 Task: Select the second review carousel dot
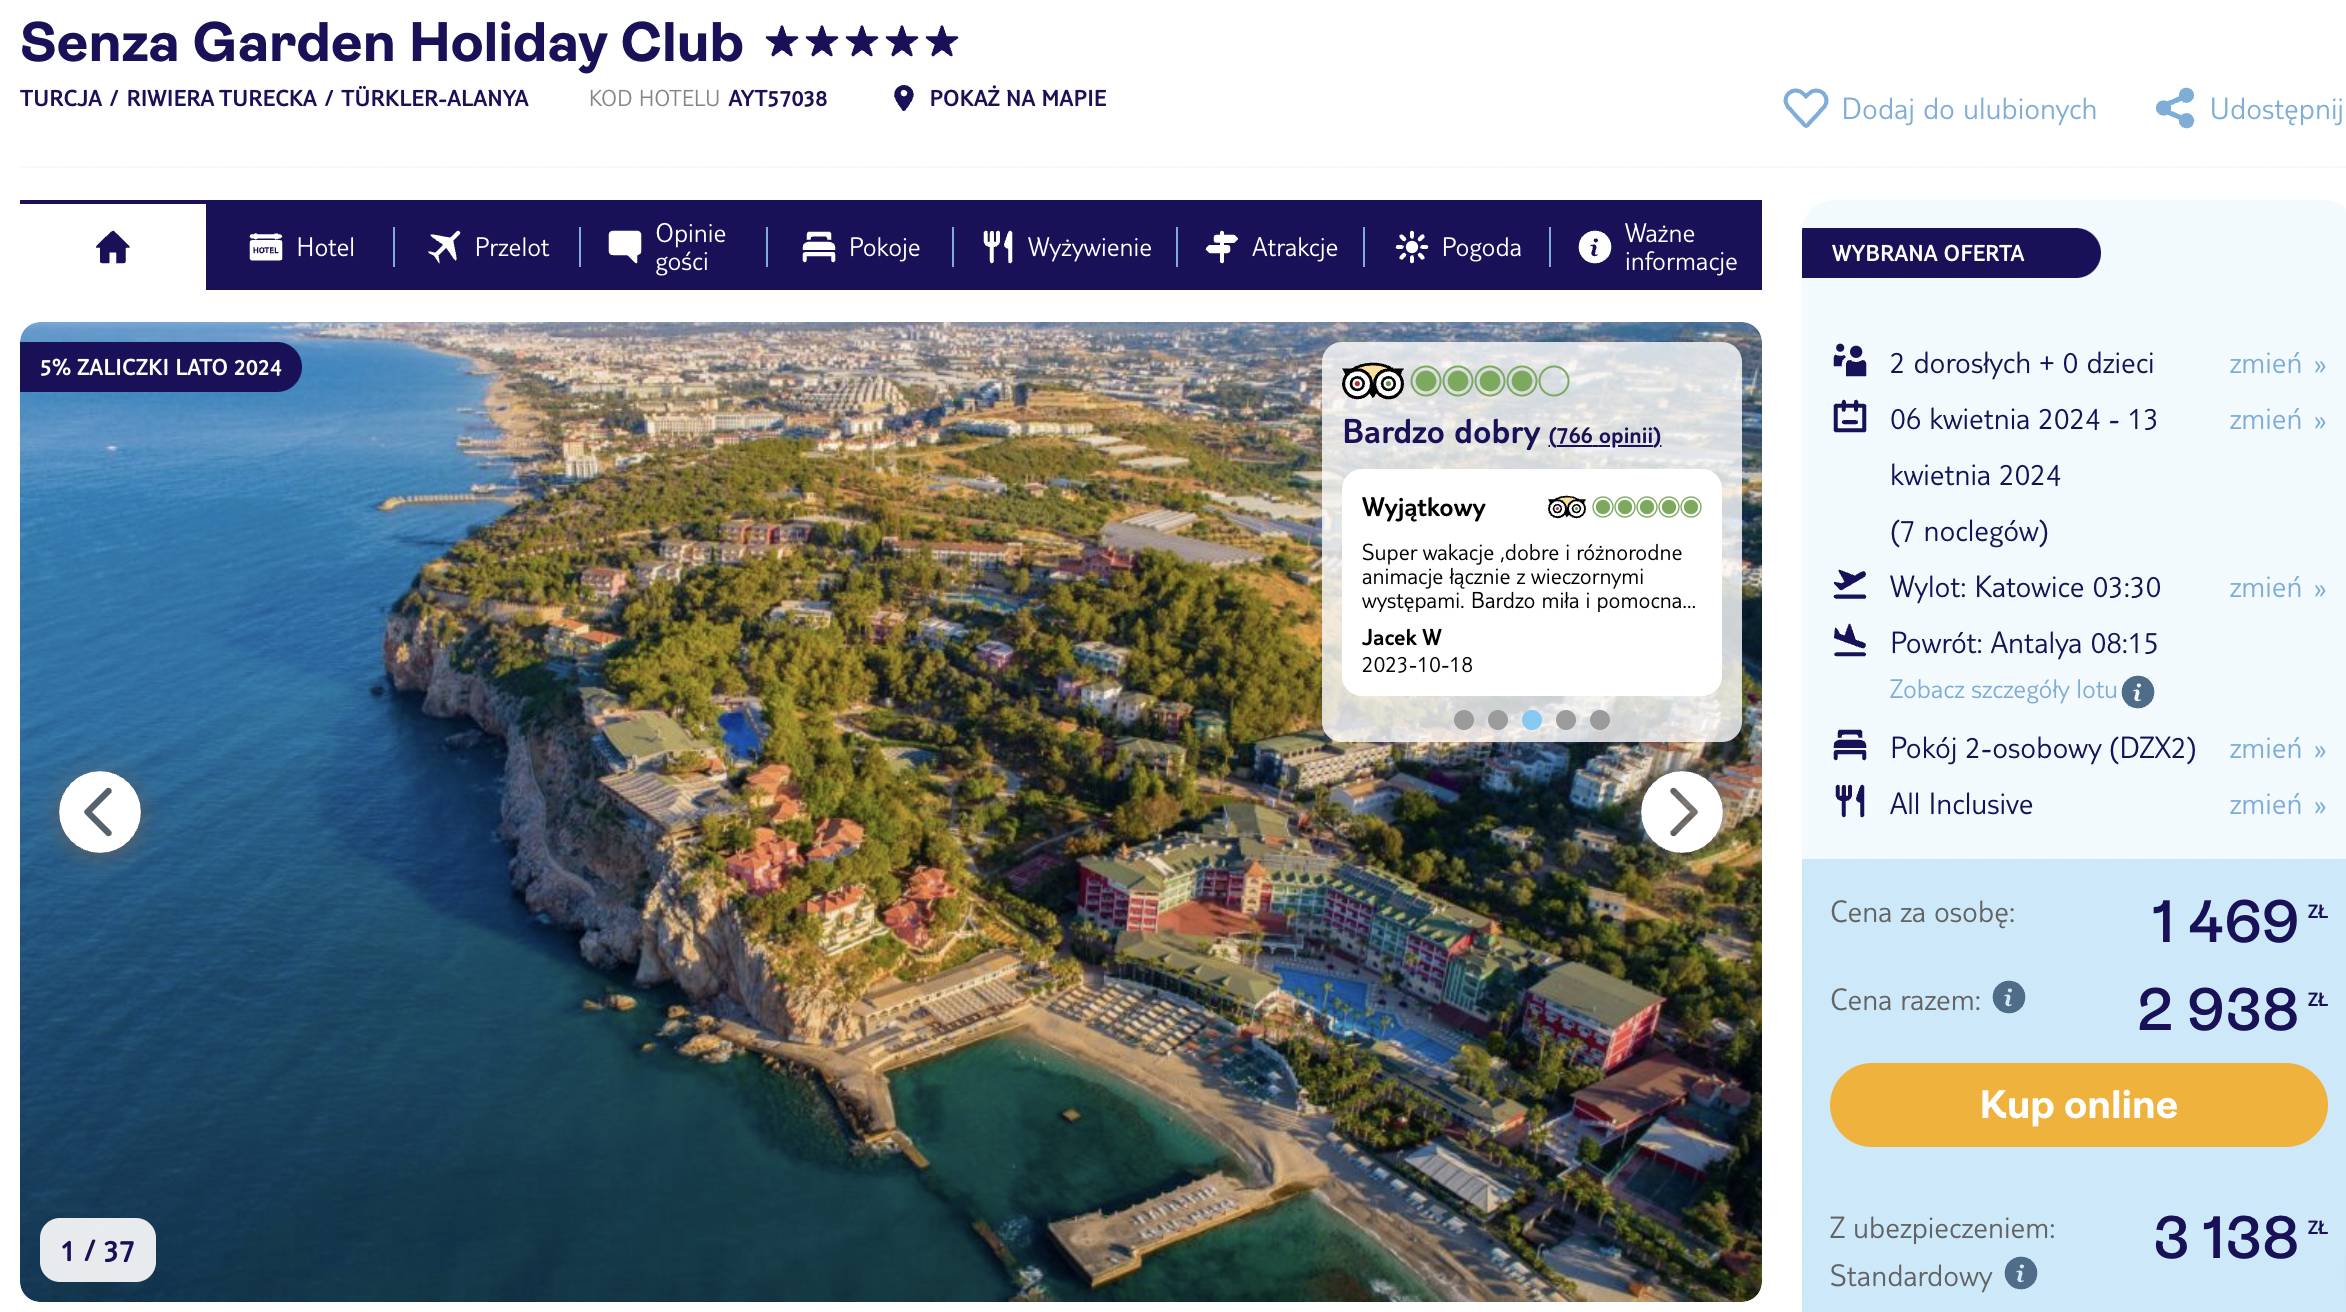click(x=1498, y=719)
